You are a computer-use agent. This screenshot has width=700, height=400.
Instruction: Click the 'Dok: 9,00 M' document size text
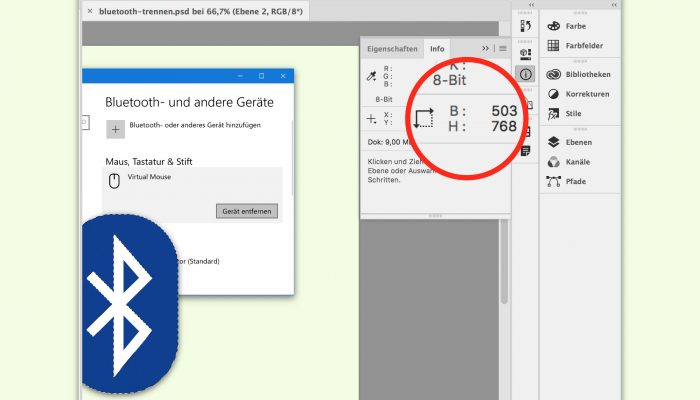[389, 142]
